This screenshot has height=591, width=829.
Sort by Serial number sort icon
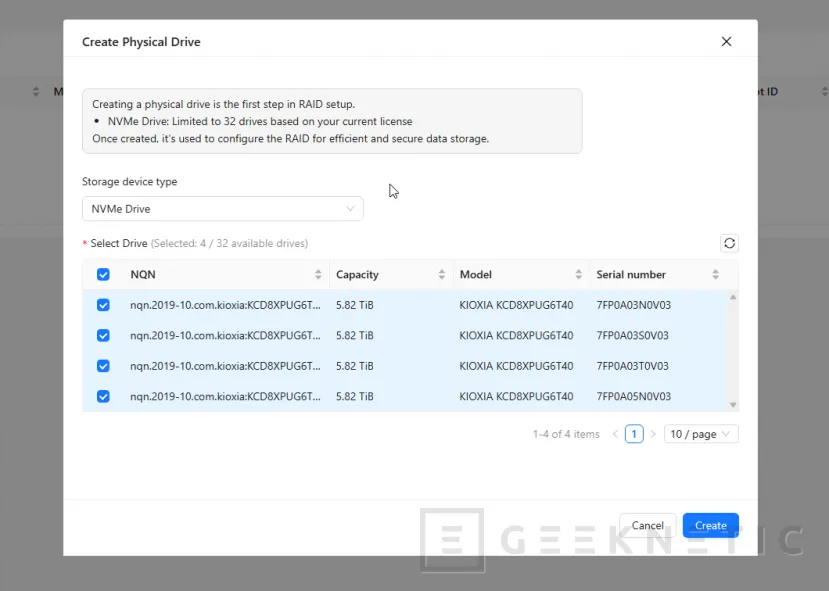point(715,275)
